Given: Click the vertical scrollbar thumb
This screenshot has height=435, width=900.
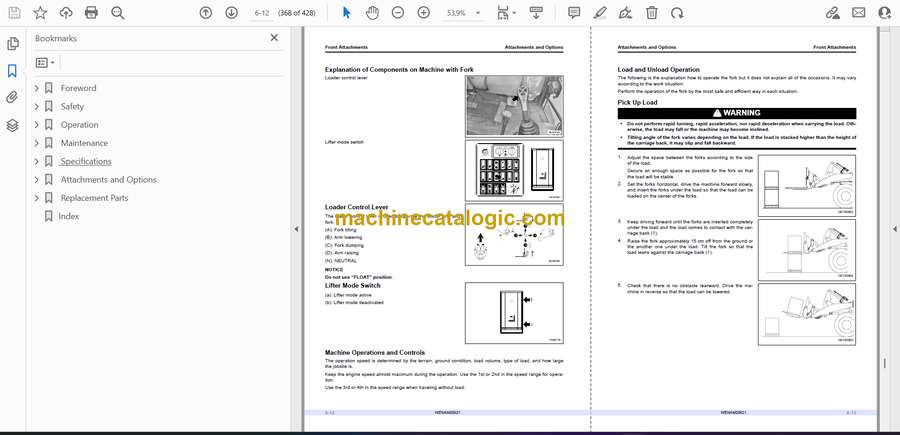Looking at the screenshot, I should click(885, 364).
